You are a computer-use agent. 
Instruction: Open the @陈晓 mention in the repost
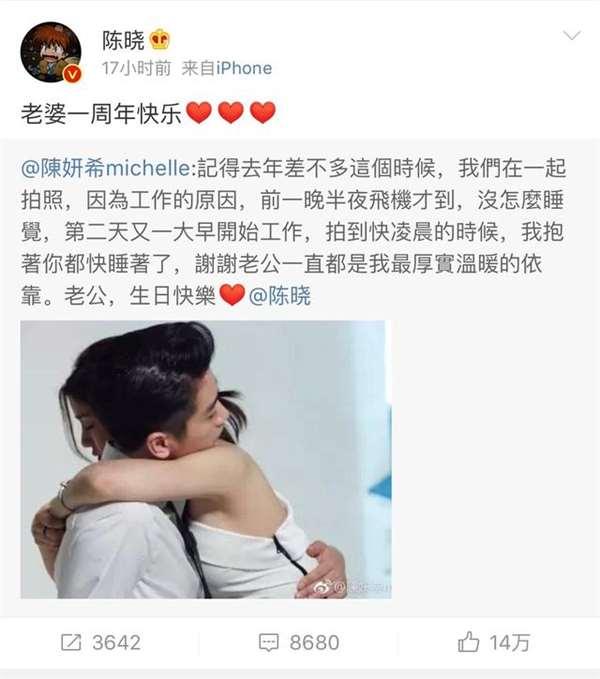[280, 296]
